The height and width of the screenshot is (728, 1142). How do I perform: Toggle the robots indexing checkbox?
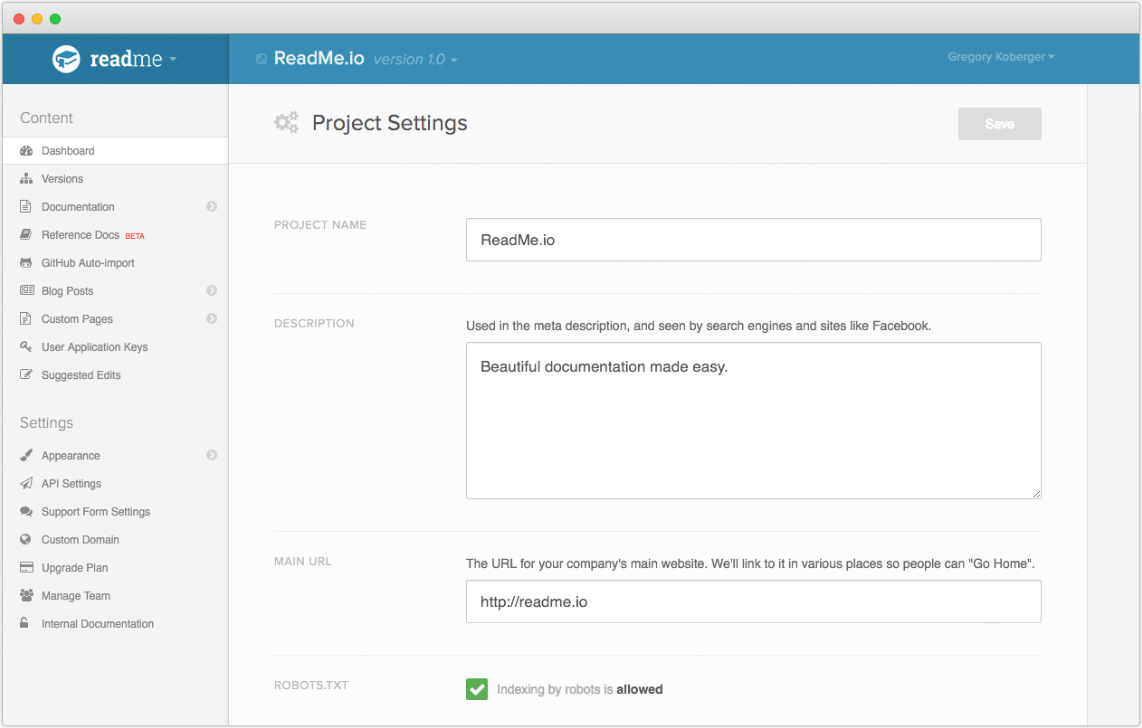[477, 689]
